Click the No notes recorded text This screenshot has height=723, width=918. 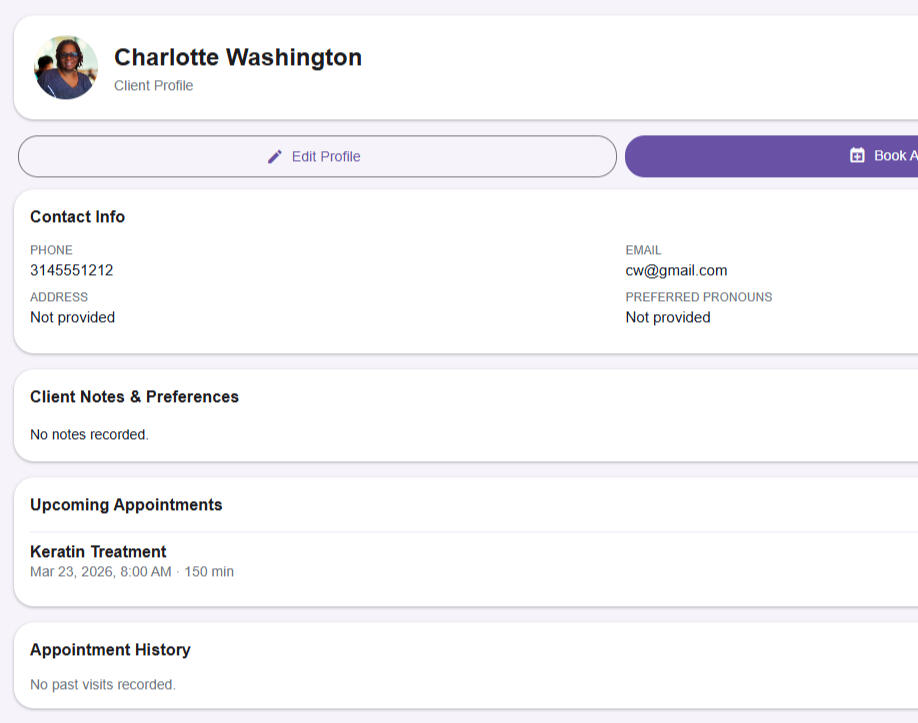point(90,434)
